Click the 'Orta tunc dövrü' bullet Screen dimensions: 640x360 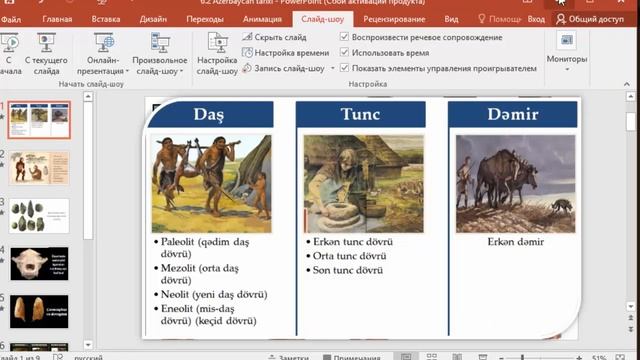pyautogui.click(x=349, y=256)
